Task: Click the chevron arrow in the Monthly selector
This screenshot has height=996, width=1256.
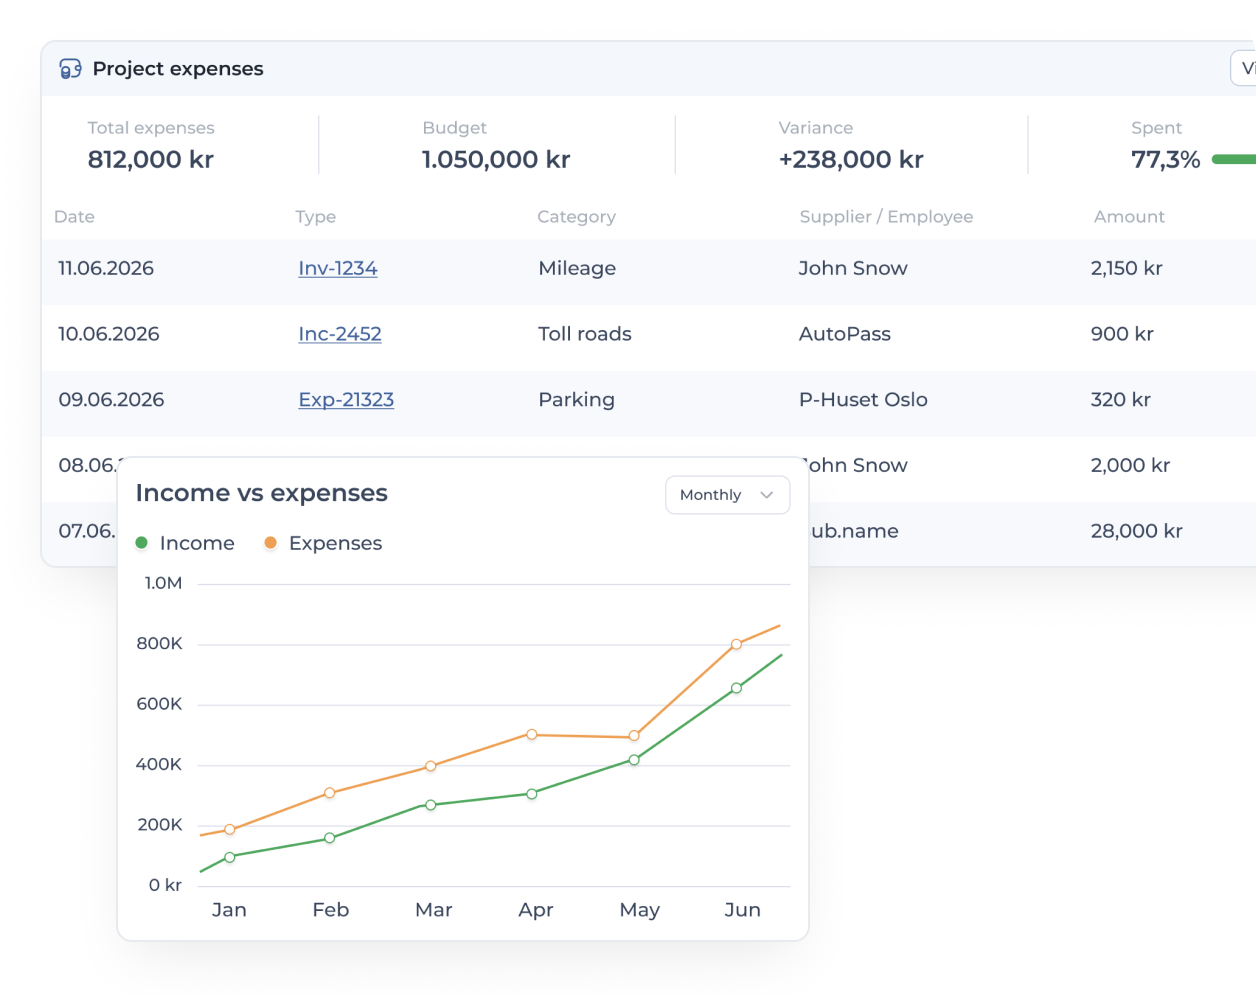Action: (x=767, y=495)
